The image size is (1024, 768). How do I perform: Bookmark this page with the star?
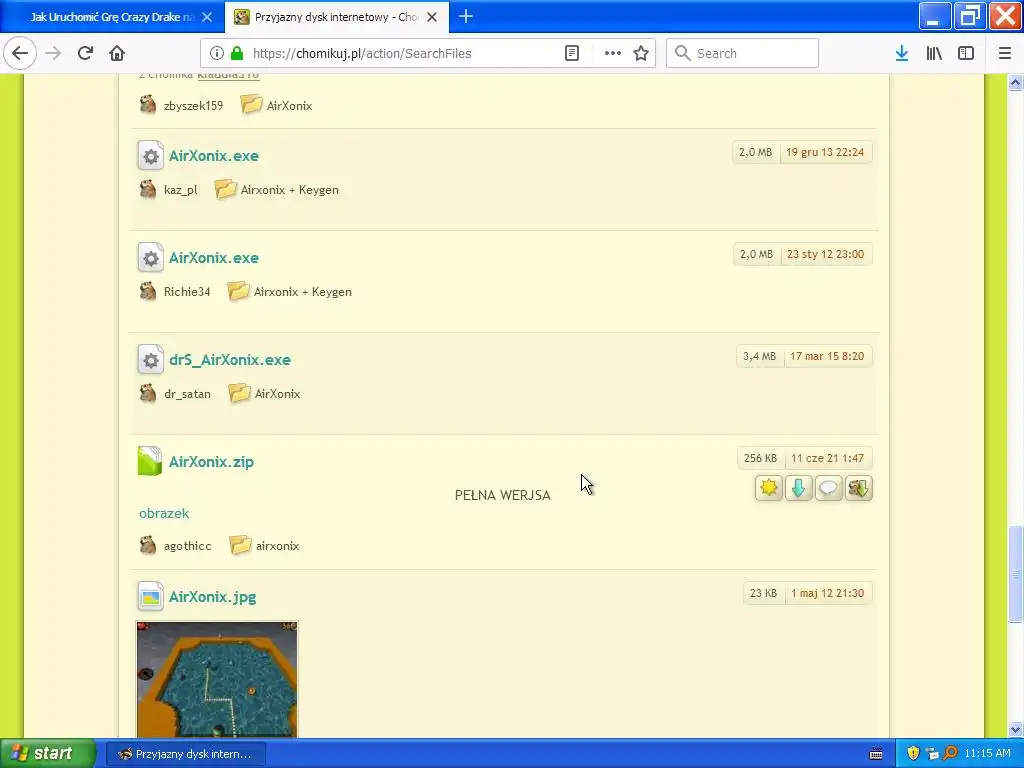pyautogui.click(x=641, y=54)
